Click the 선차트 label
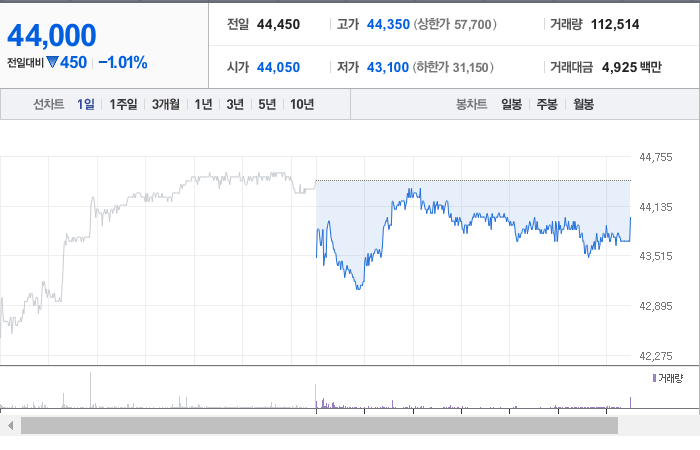The width and height of the screenshot is (700, 450). pos(49,104)
